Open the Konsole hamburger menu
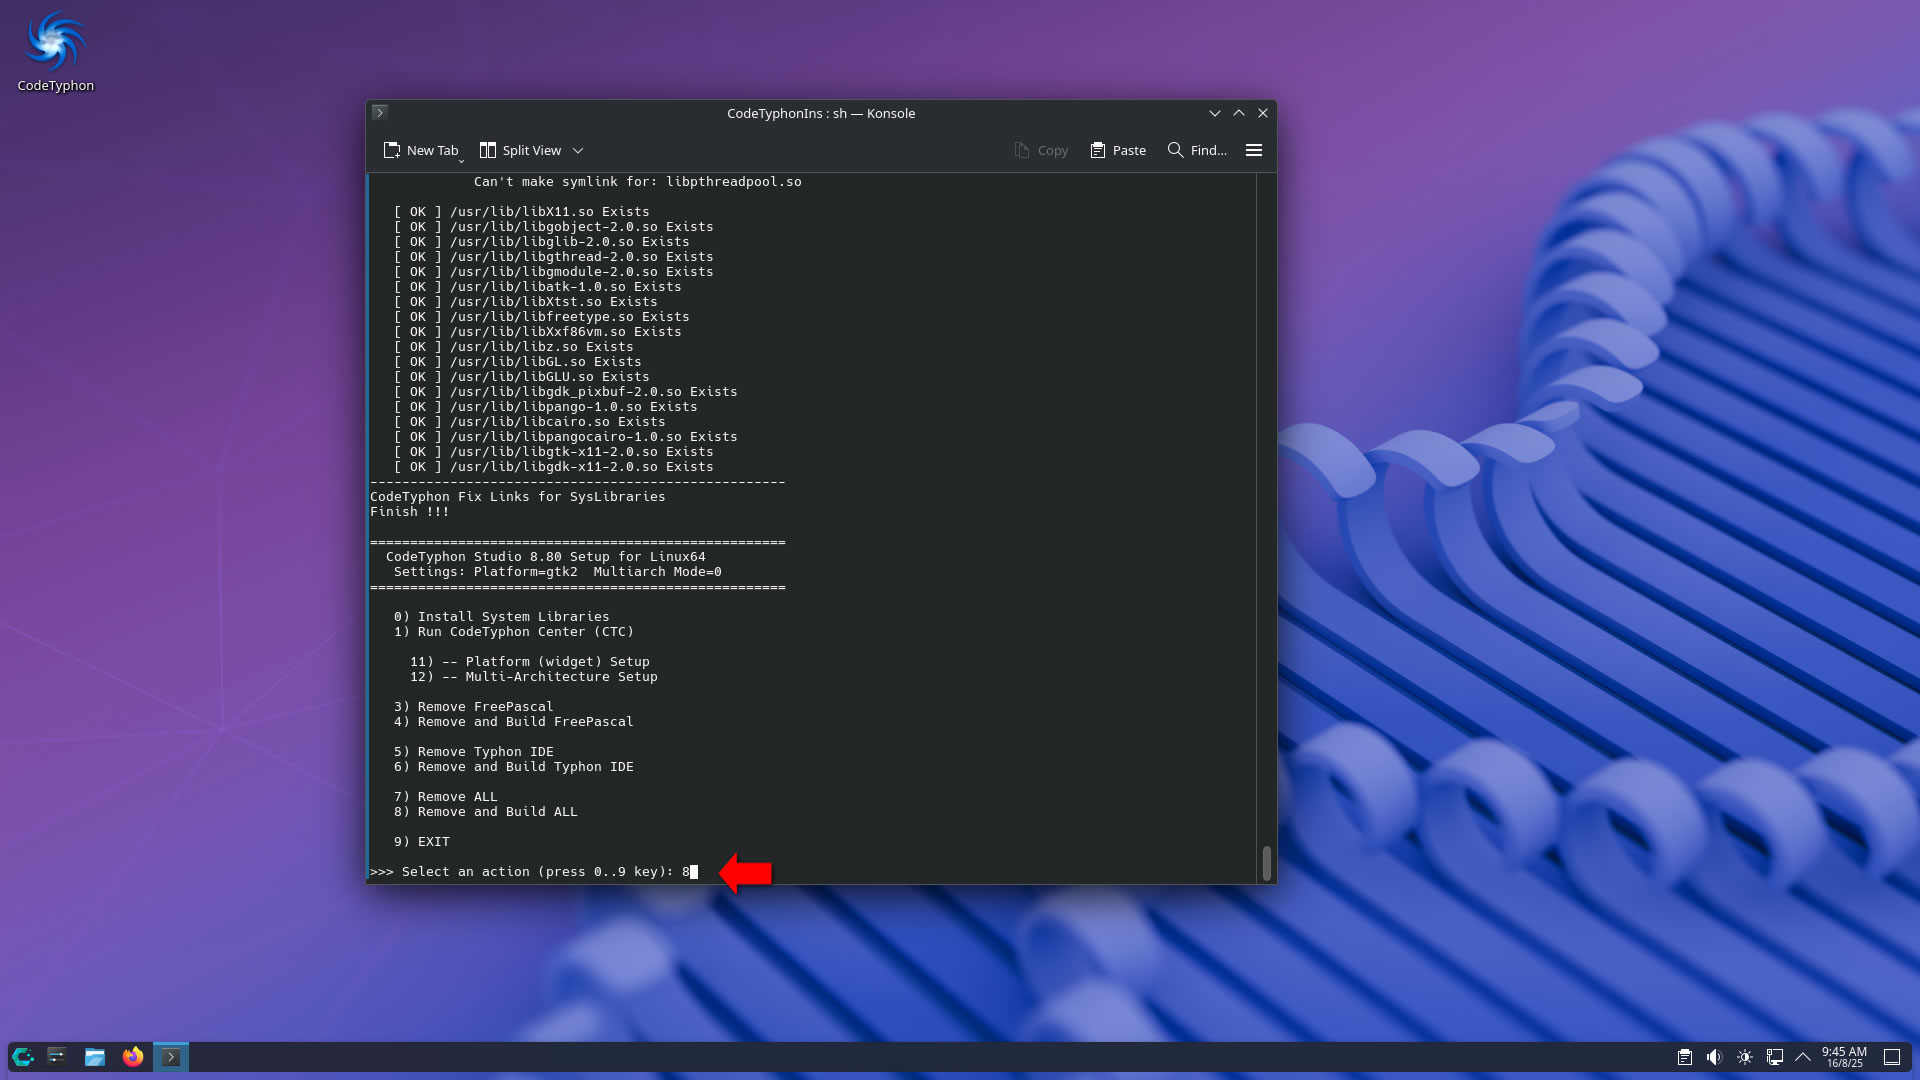 [x=1254, y=150]
